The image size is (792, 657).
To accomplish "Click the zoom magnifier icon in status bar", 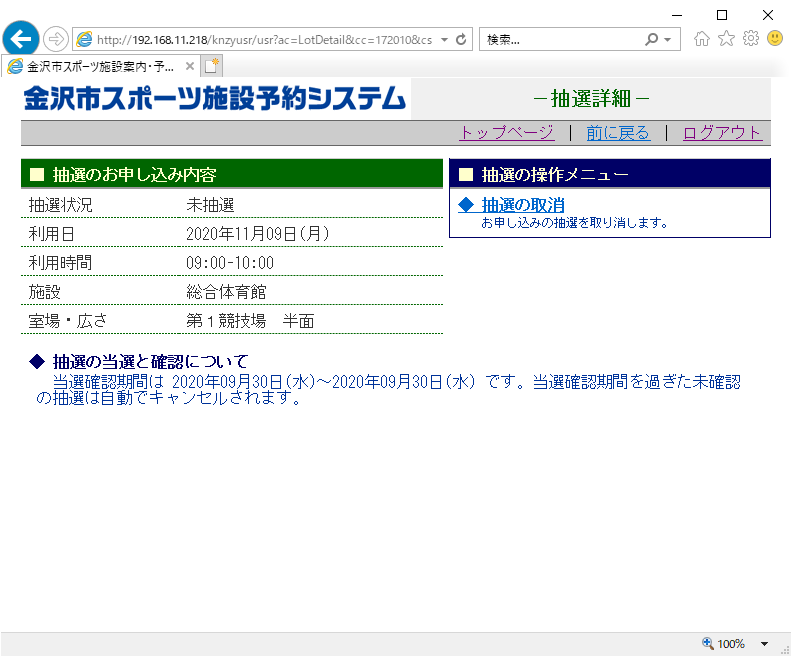I will (x=708, y=643).
